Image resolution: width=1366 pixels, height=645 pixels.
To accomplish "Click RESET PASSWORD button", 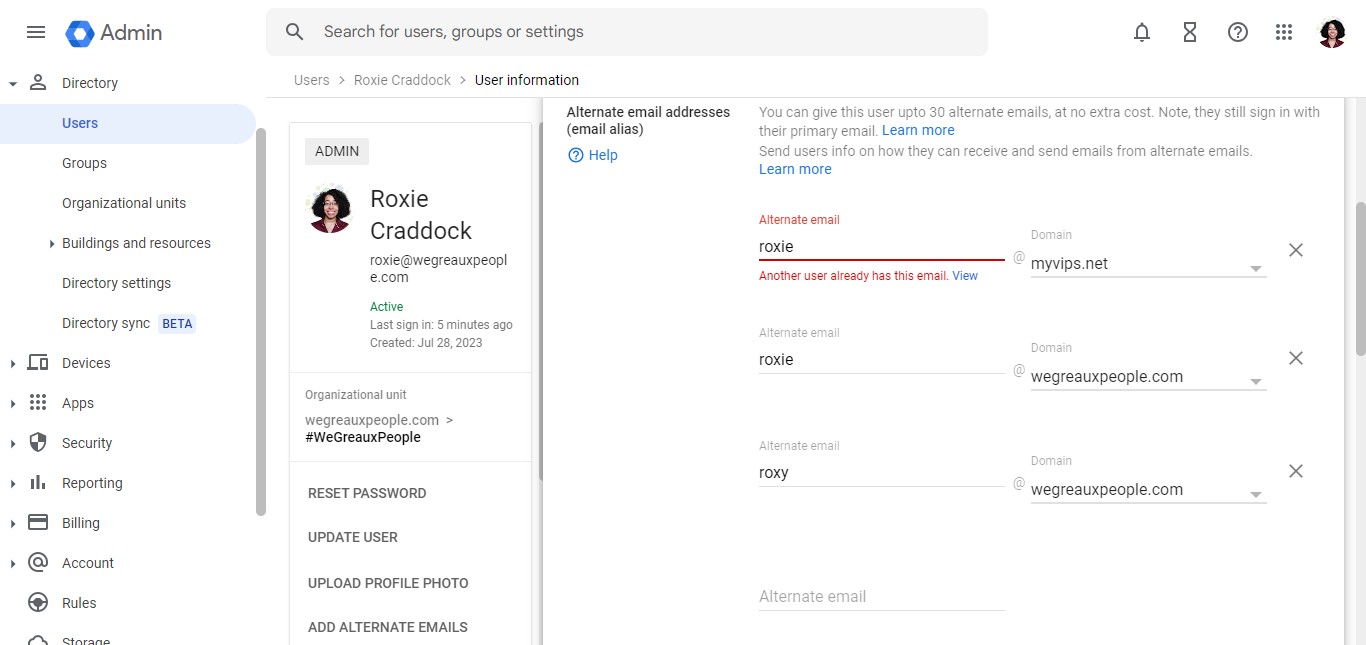I will (367, 493).
